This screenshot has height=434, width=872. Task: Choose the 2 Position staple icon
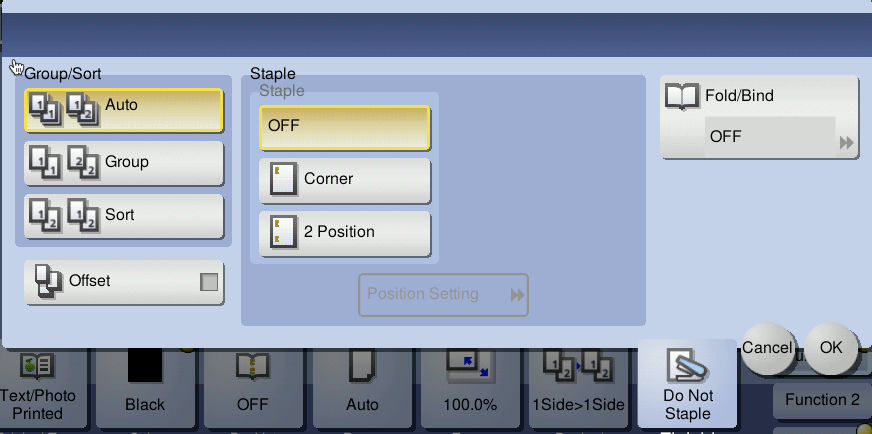tap(283, 232)
